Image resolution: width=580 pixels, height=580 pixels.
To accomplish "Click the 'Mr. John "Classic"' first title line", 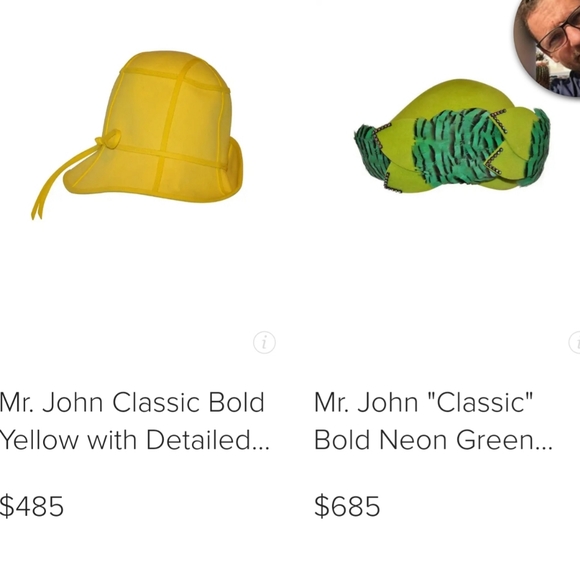I will 424,402.
